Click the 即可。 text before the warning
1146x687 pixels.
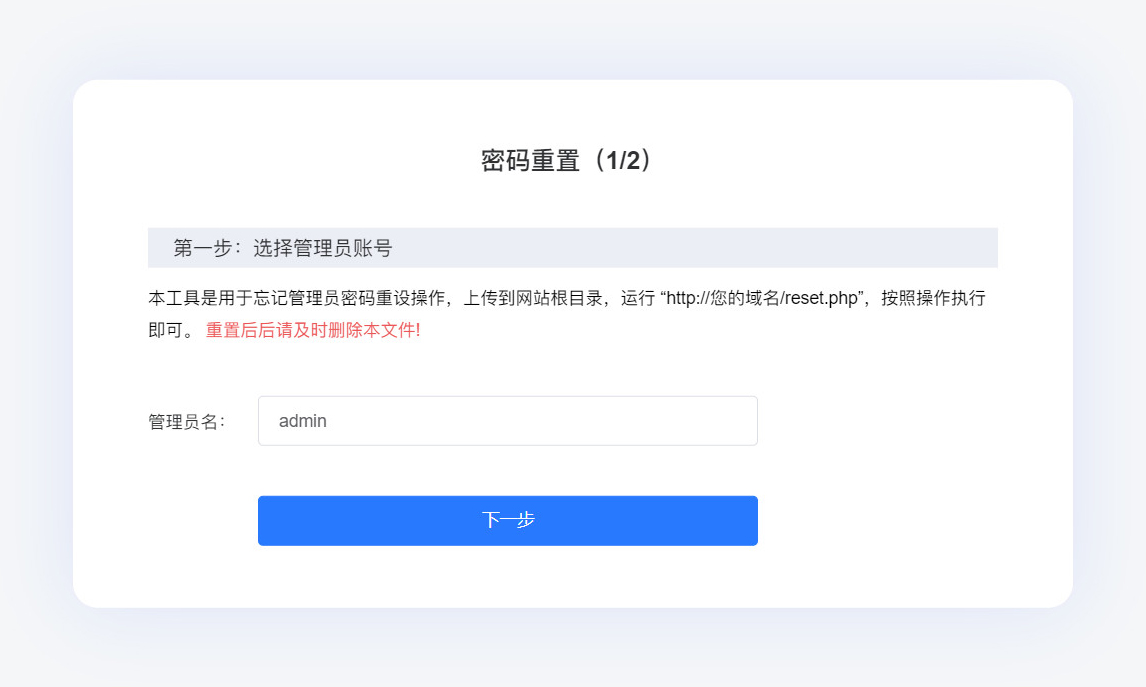(x=172, y=330)
